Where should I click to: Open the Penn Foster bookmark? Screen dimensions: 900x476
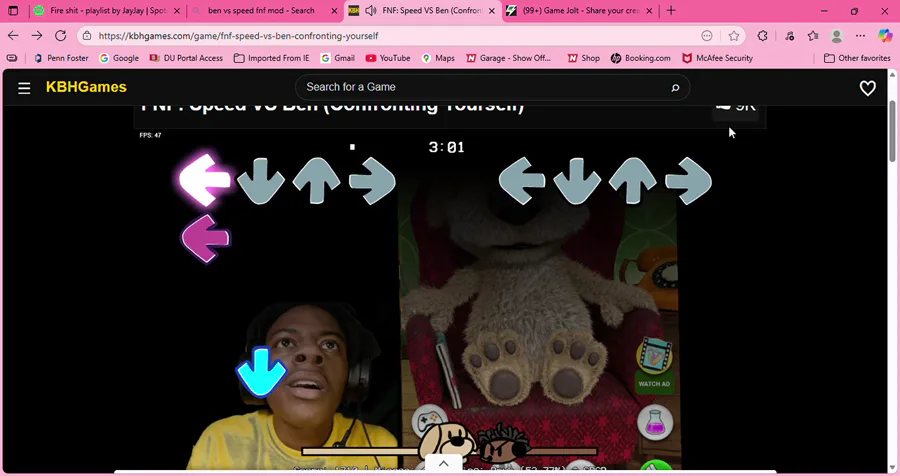coord(61,58)
